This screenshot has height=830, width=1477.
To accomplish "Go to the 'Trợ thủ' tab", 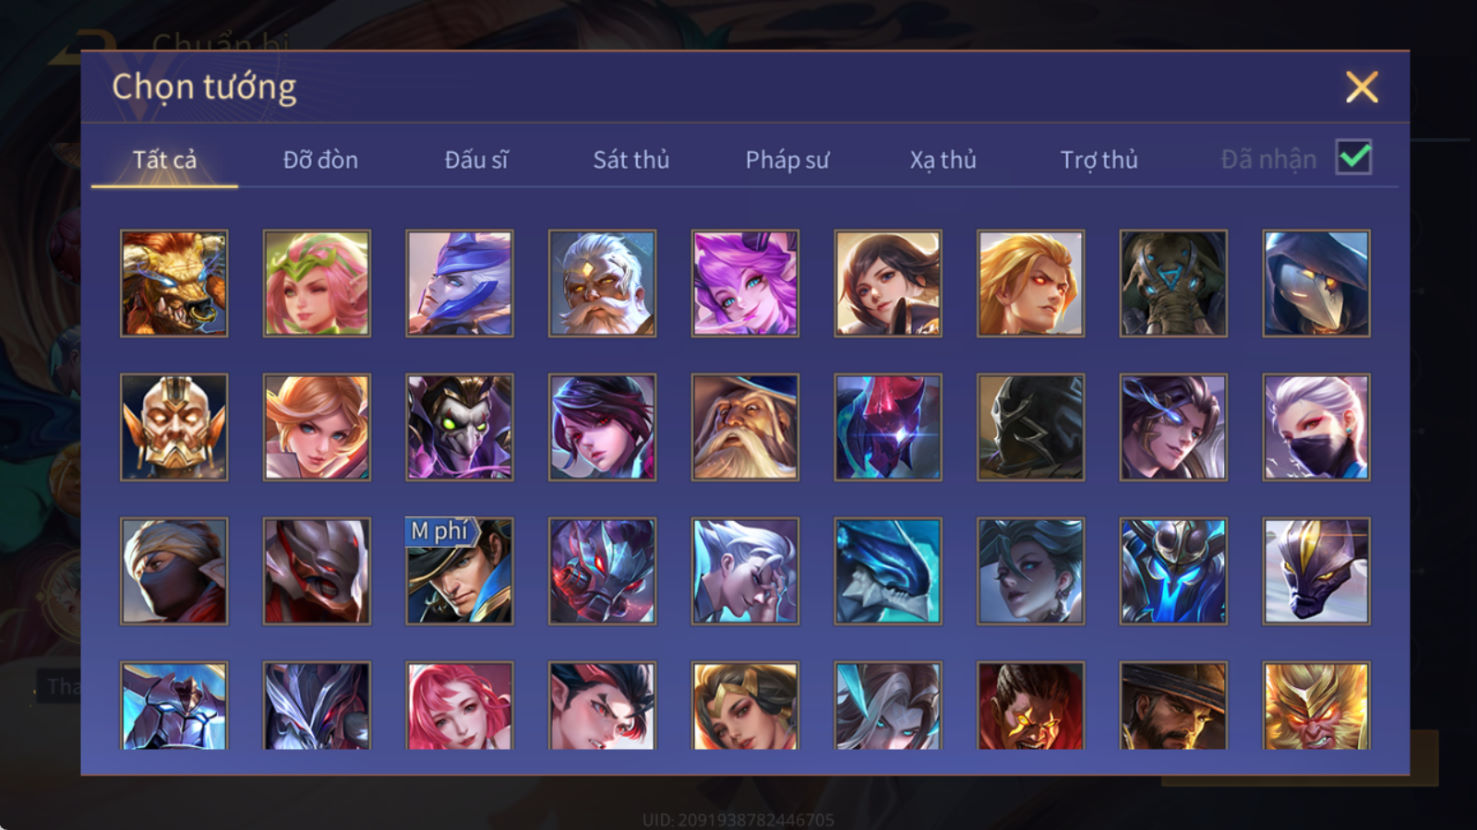I will coord(1099,160).
